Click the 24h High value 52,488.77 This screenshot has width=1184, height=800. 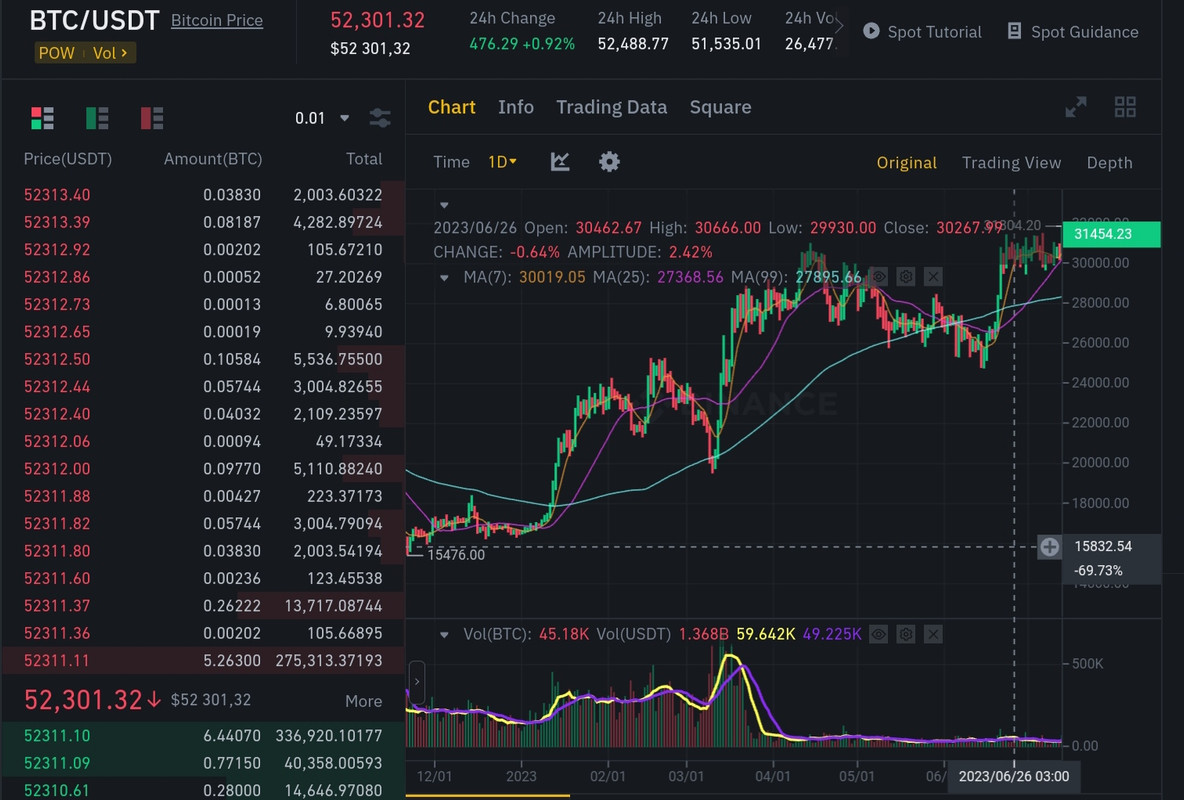click(633, 44)
